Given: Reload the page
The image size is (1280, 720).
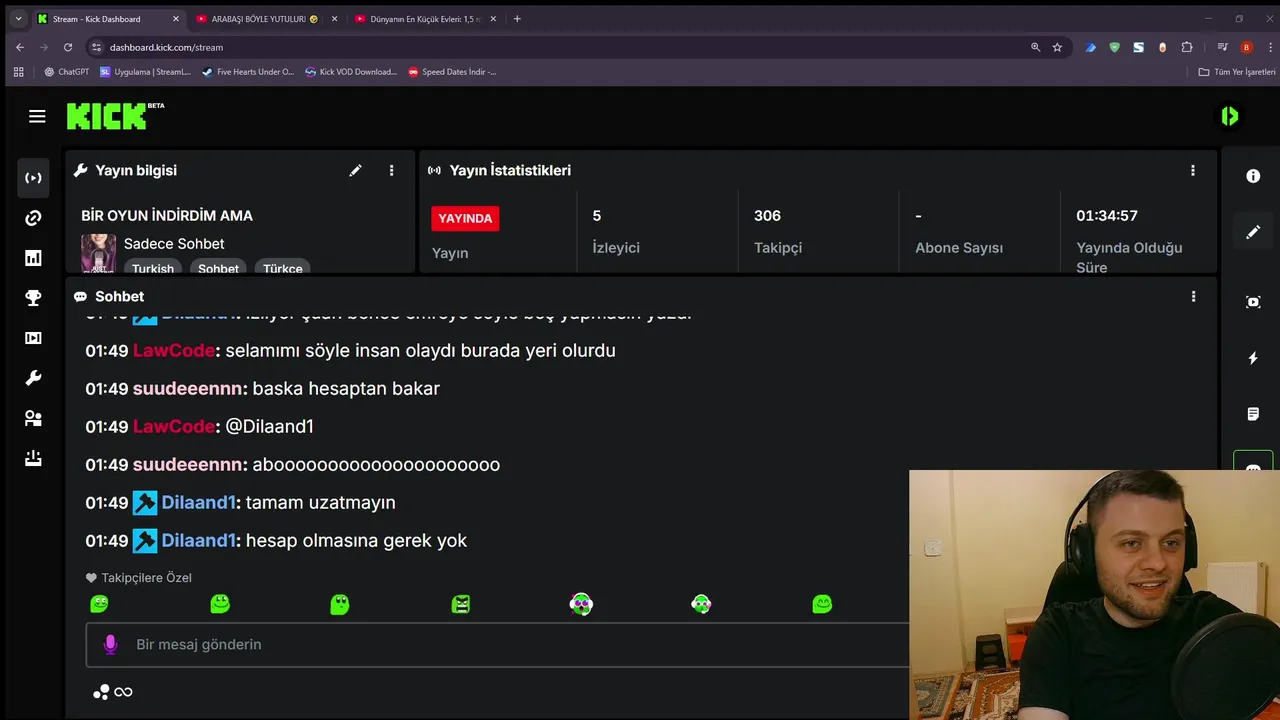Looking at the screenshot, I should coord(68,47).
